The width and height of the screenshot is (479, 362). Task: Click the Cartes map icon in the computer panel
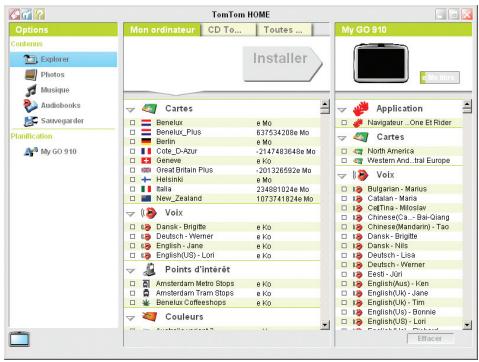tap(149, 109)
